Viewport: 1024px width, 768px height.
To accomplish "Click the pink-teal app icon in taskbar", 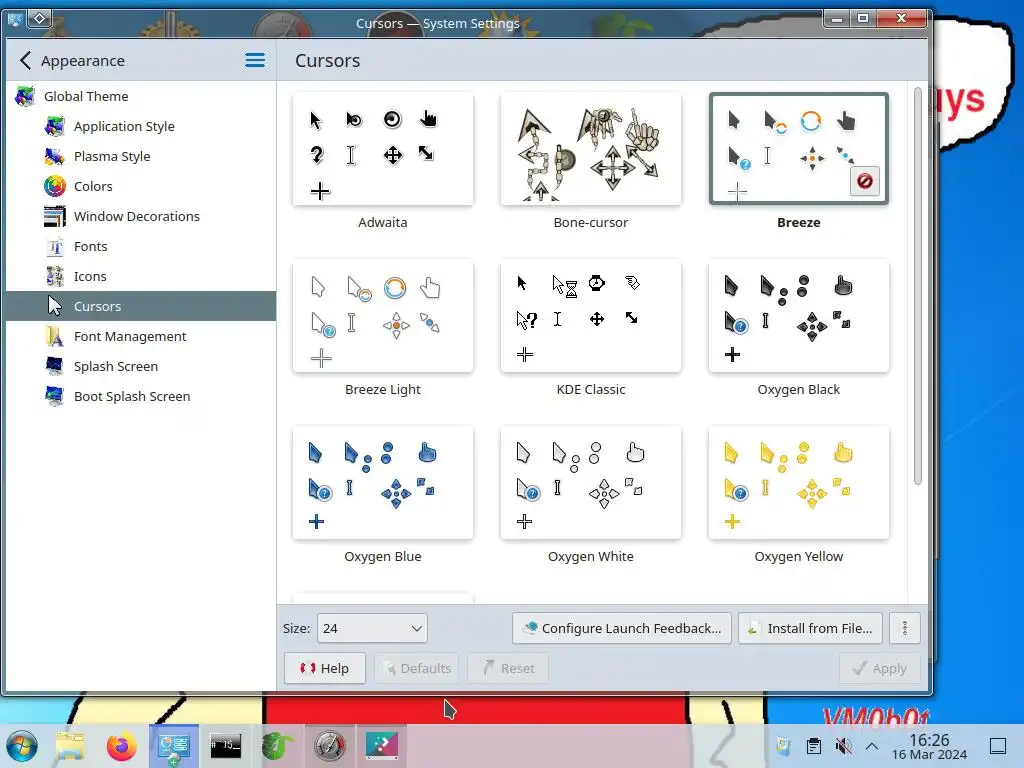I will 381,746.
